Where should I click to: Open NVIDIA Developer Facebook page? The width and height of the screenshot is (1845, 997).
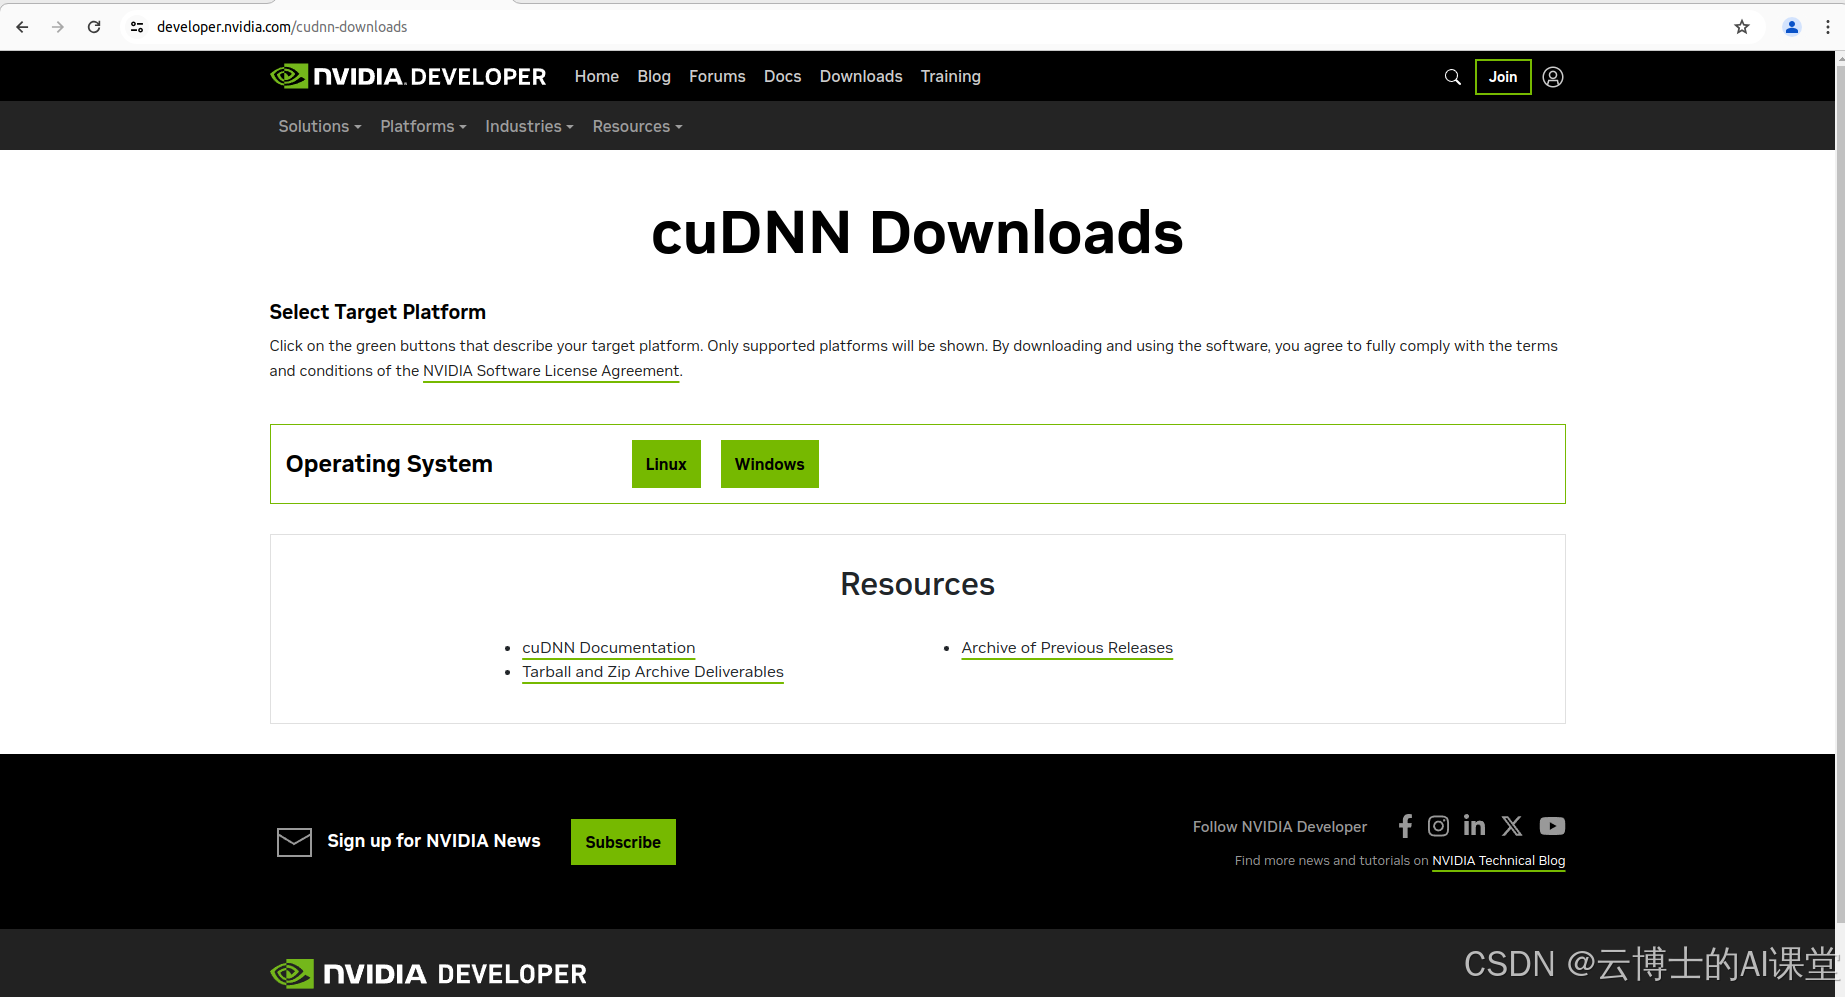tap(1405, 826)
